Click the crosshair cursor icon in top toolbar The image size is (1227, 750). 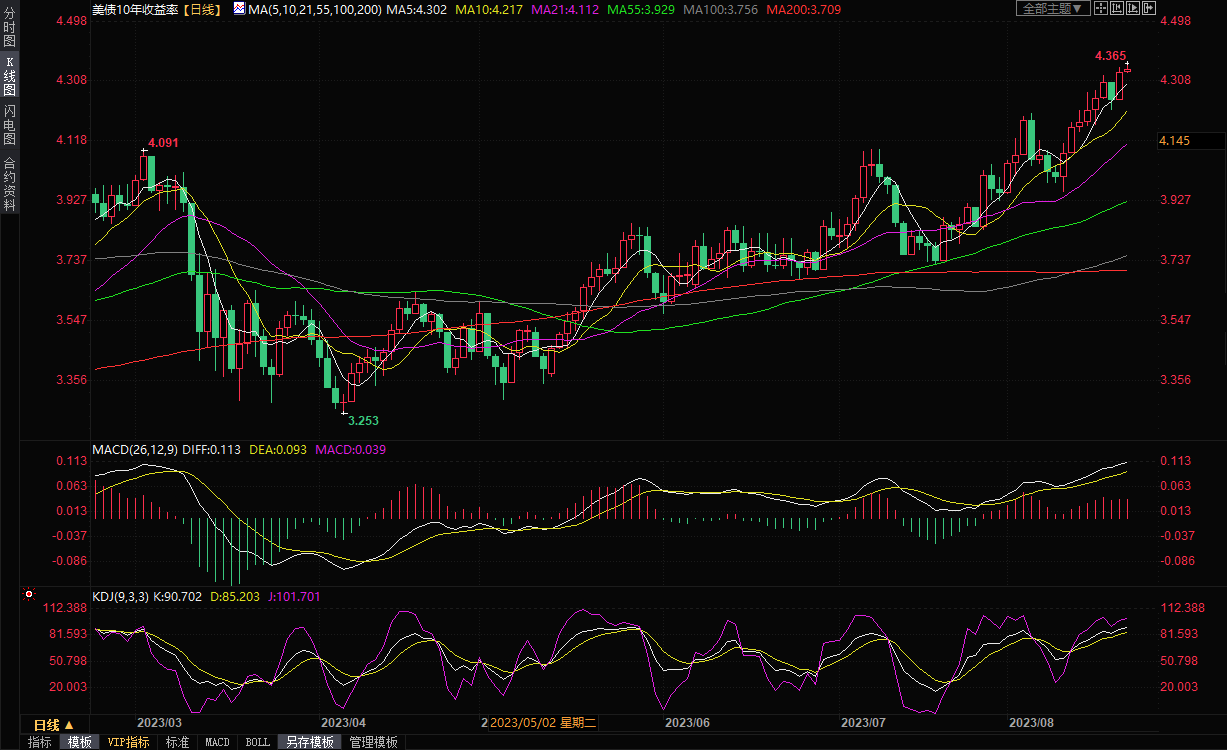1101,9
